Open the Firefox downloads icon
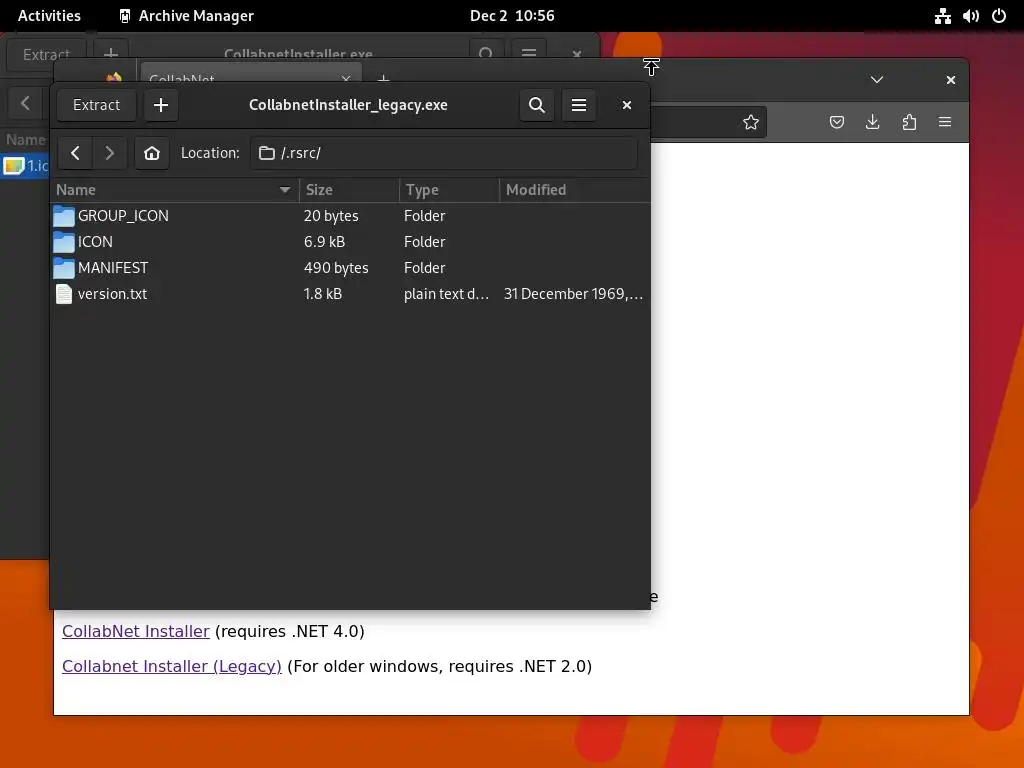This screenshot has width=1024, height=768. (872, 122)
